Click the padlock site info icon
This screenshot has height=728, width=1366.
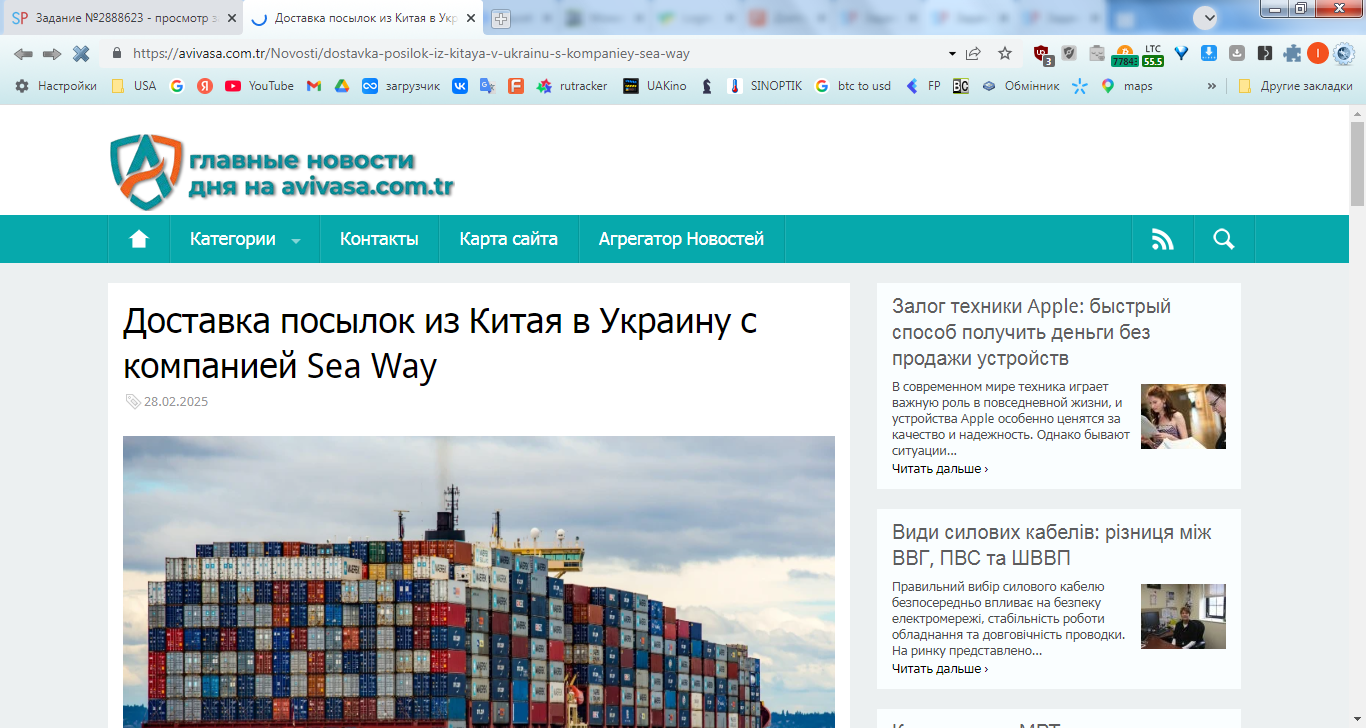tap(117, 53)
